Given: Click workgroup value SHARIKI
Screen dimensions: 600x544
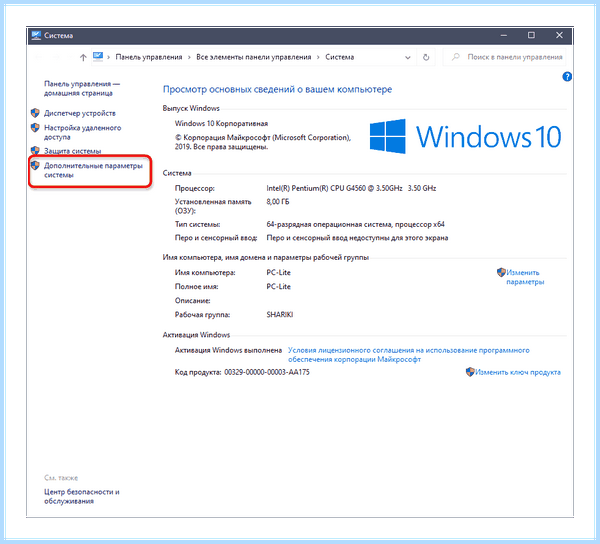Looking at the screenshot, I should (280, 315).
